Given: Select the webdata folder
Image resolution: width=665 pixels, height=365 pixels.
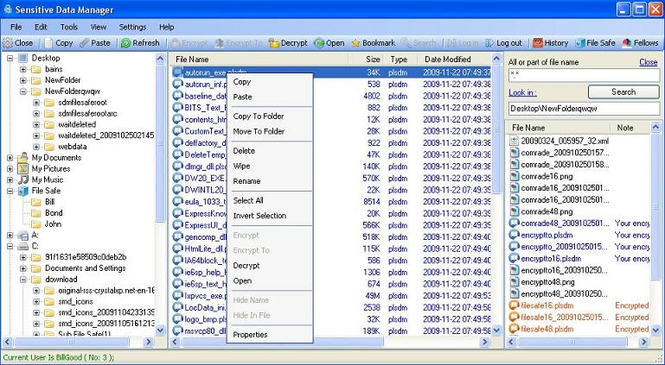Looking at the screenshot, I should (73, 147).
